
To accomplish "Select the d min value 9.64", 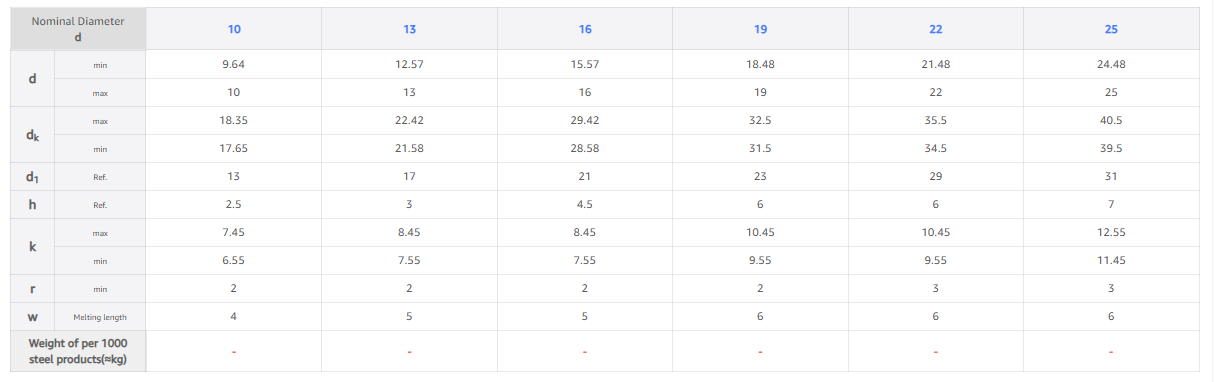I will (x=234, y=64).
